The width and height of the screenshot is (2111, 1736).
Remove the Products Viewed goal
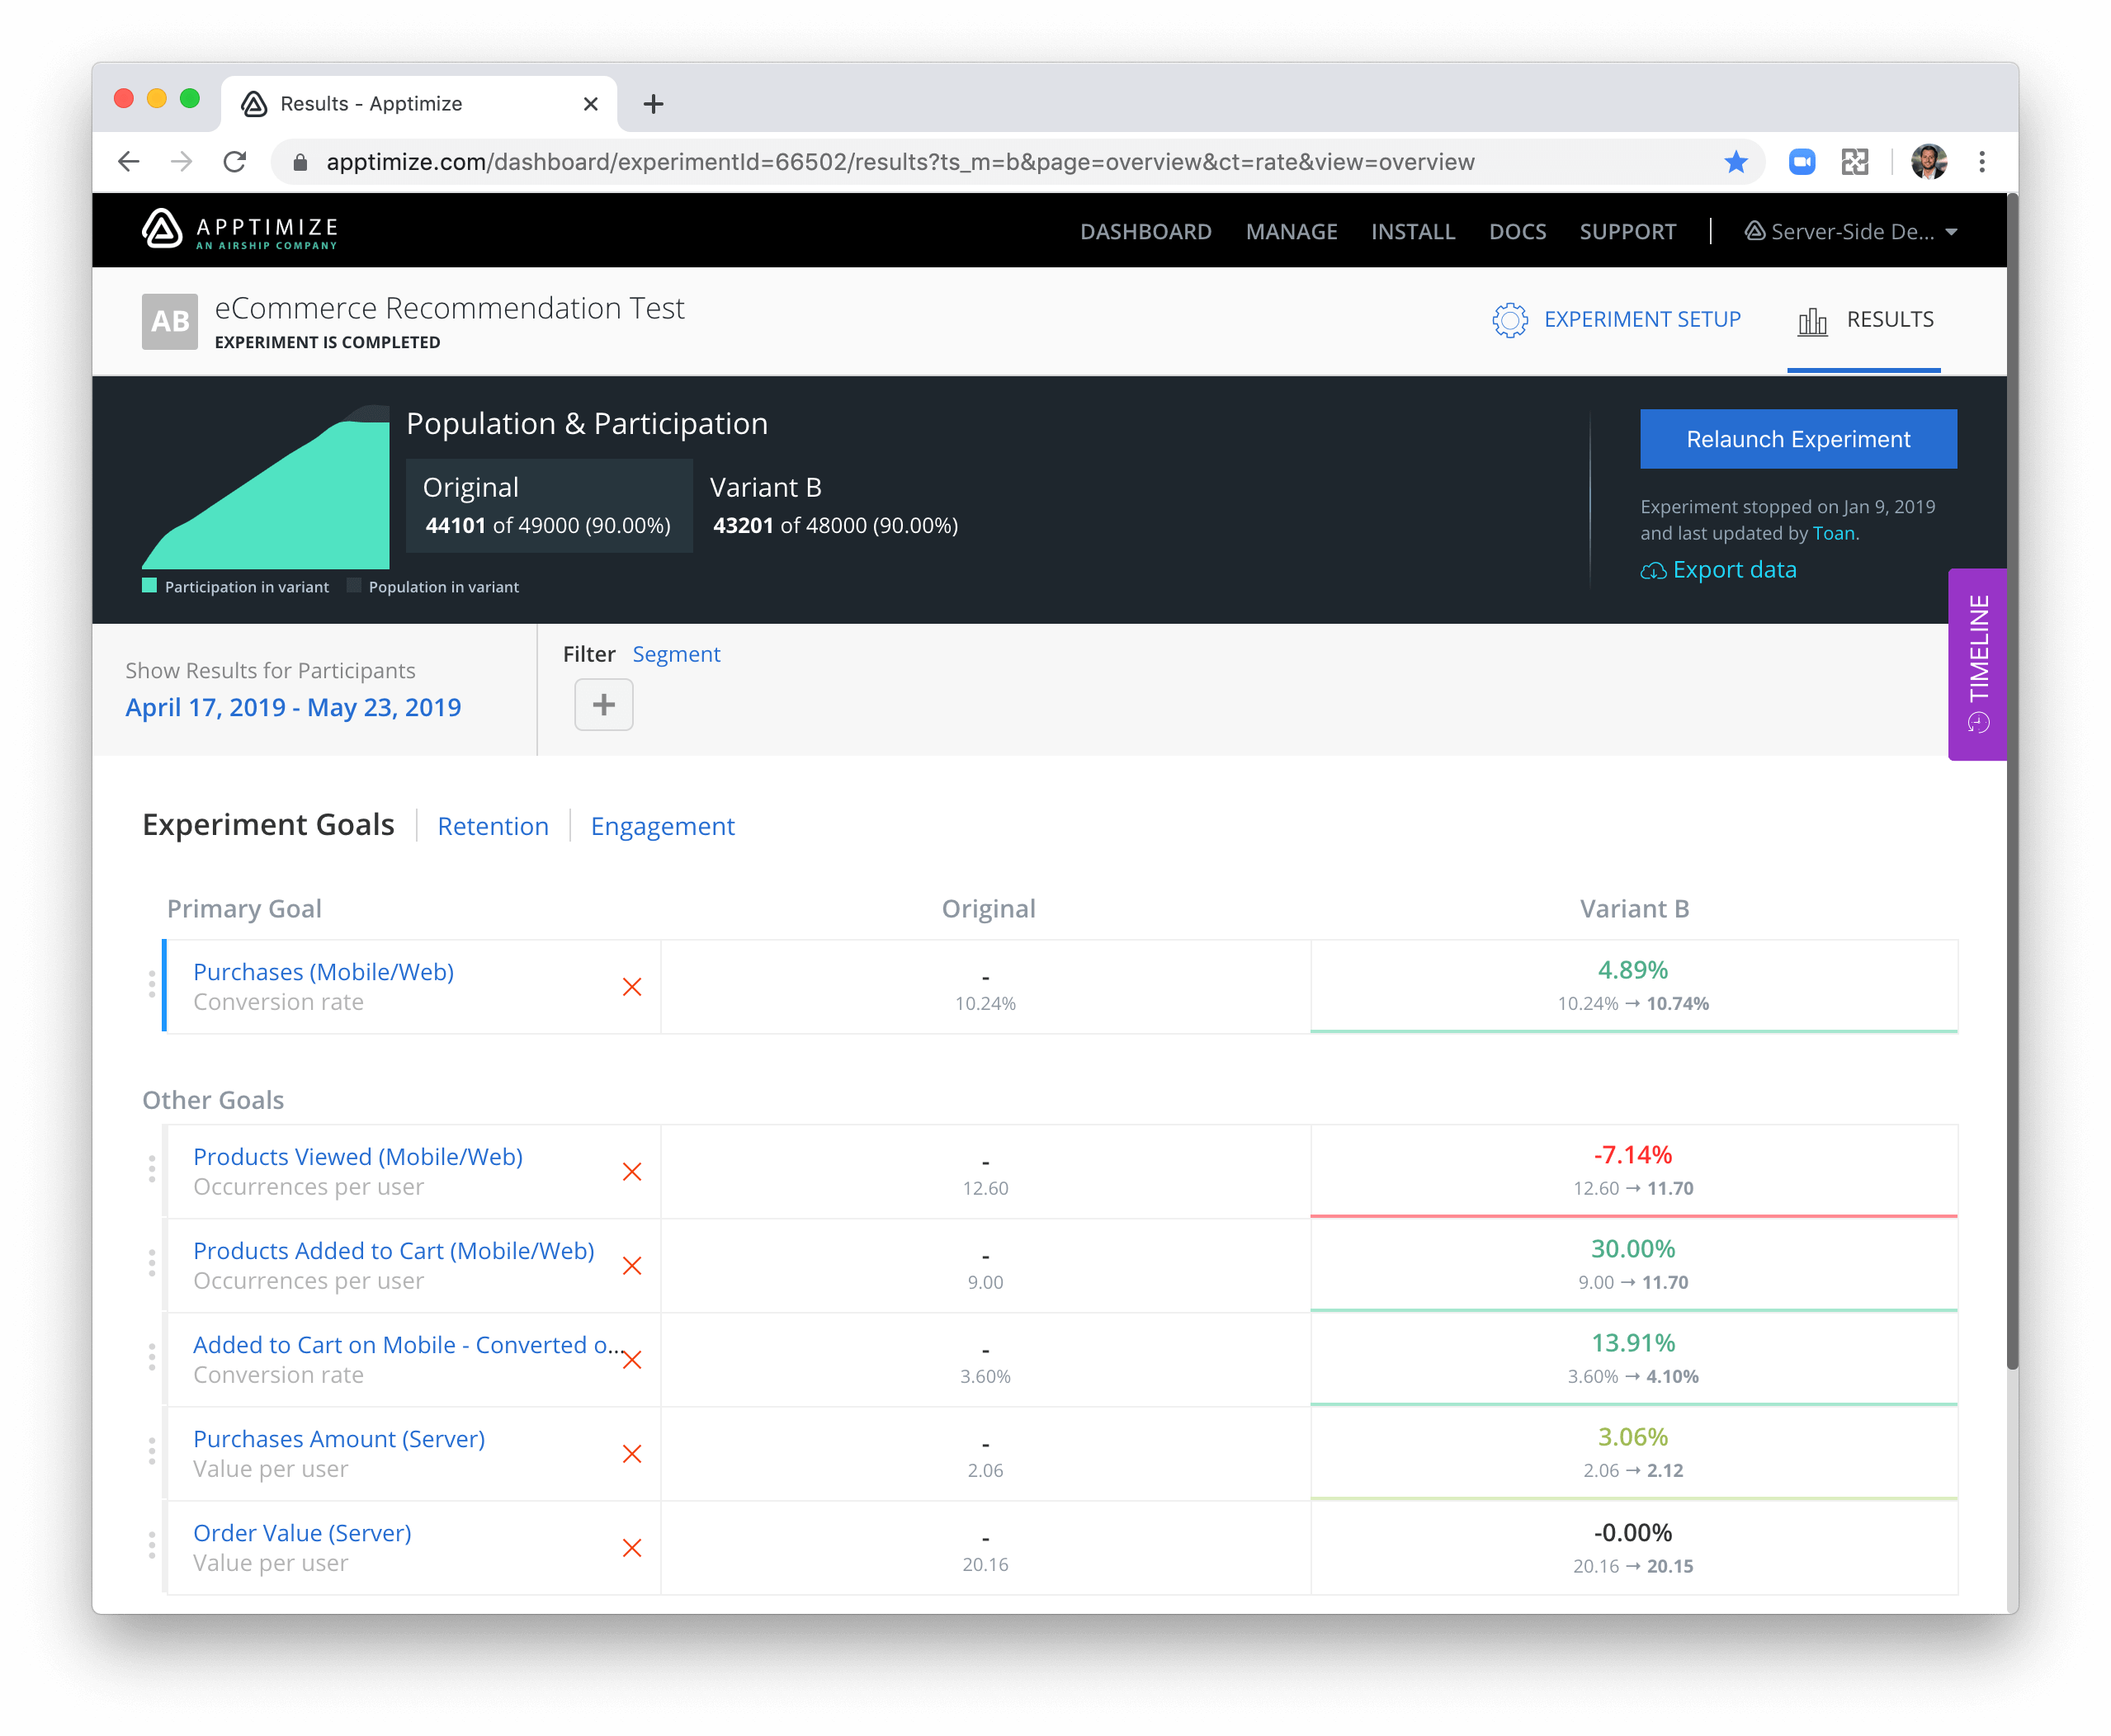tap(632, 1172)
